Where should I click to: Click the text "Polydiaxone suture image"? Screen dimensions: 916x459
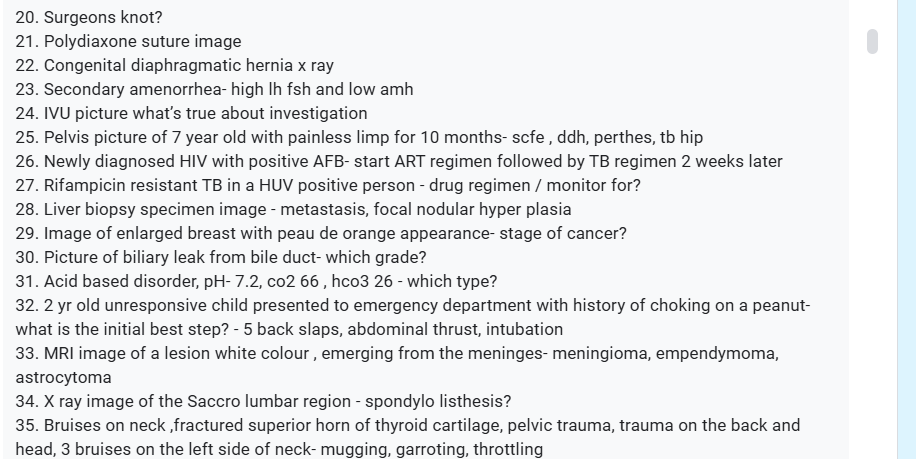143,41
